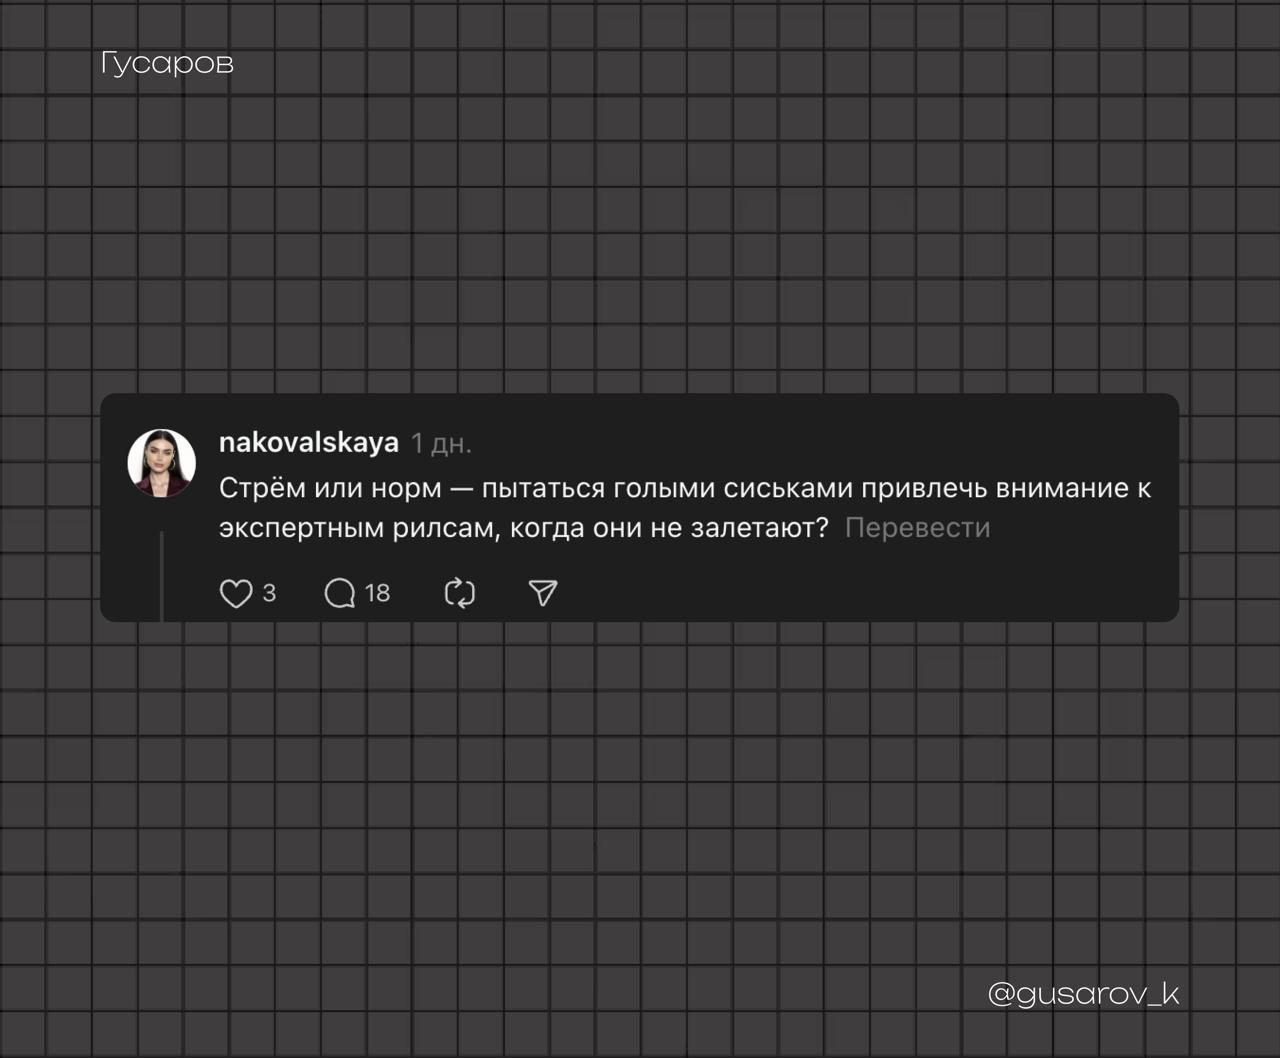Click the nakovalskaya username
This screenshot has width=1280, height=1058.
(x=308, y=442)
